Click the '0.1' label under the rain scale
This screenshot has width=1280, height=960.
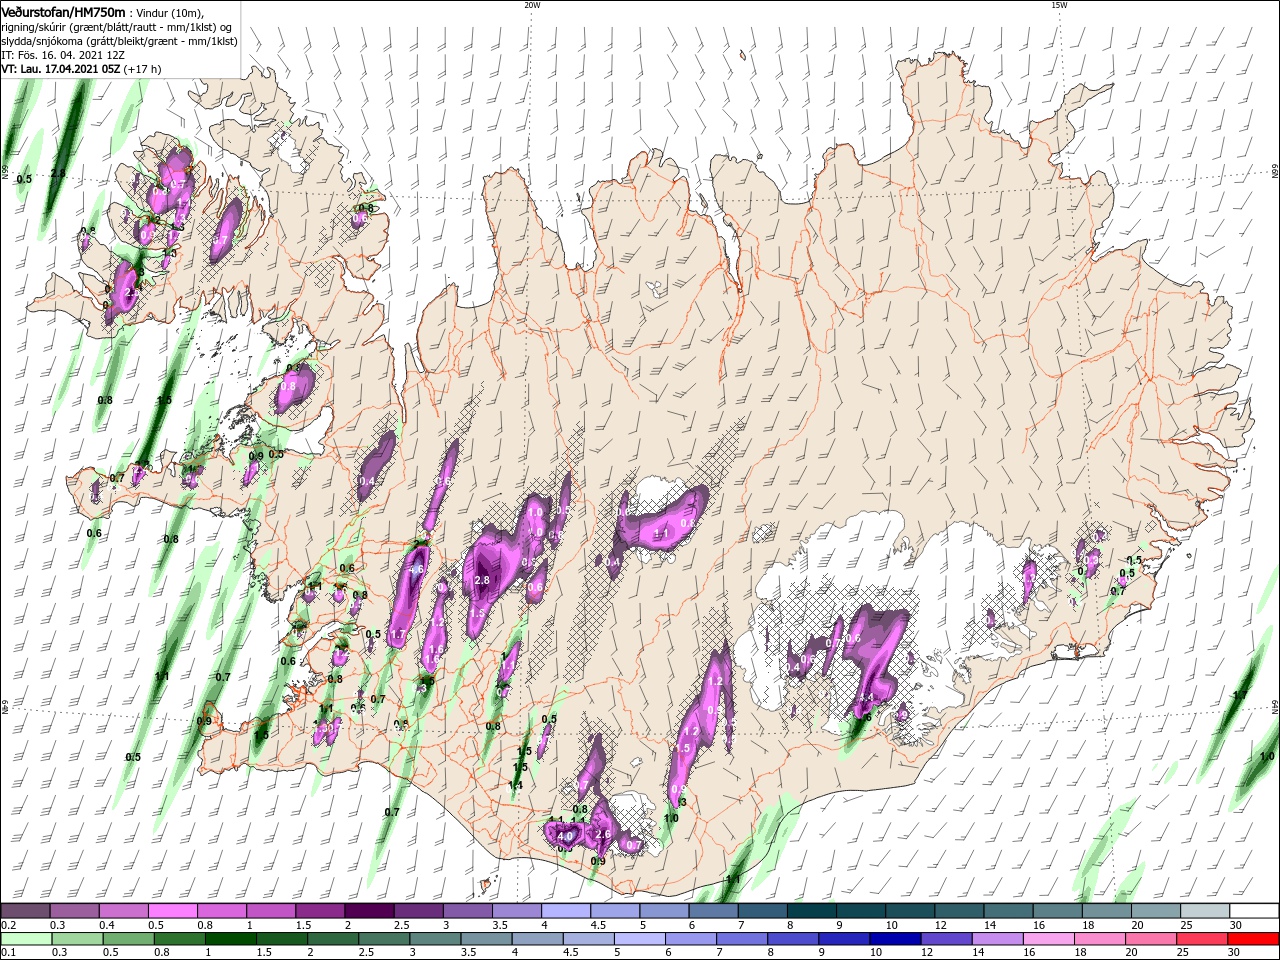[8, 953]
